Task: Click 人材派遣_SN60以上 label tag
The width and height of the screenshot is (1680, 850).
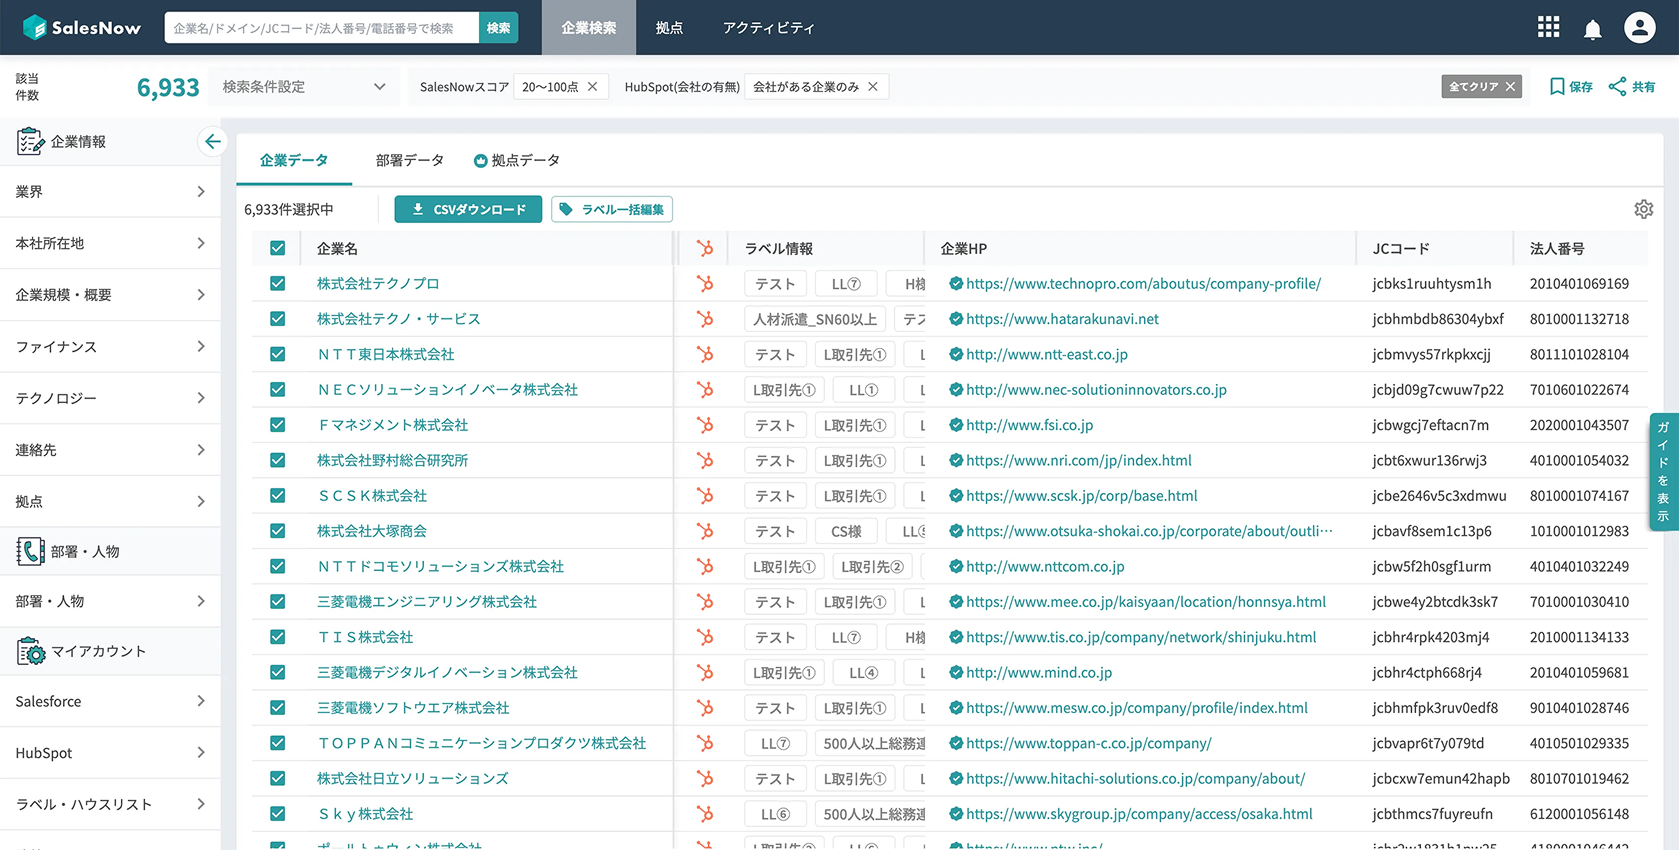Action: point(815,319)
